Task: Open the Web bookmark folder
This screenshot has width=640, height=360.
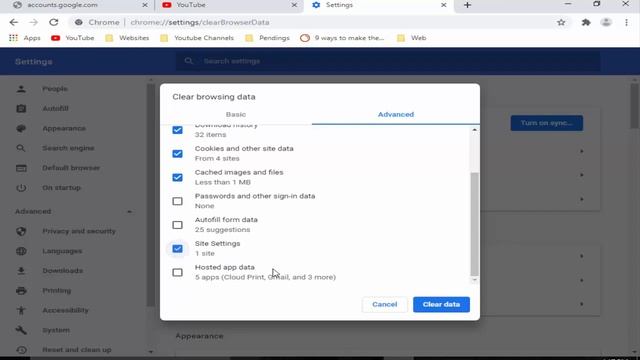Action: coord(412,38)
